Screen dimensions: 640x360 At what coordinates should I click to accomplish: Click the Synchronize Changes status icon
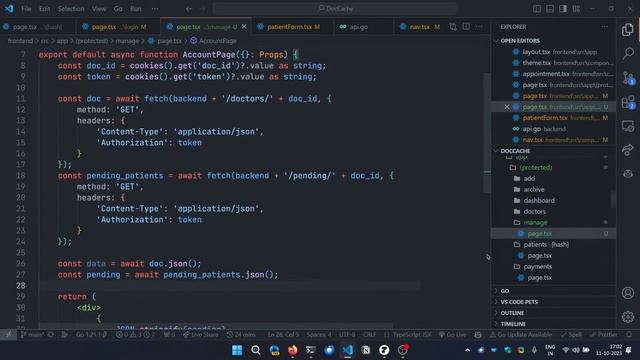pos(51,335)
